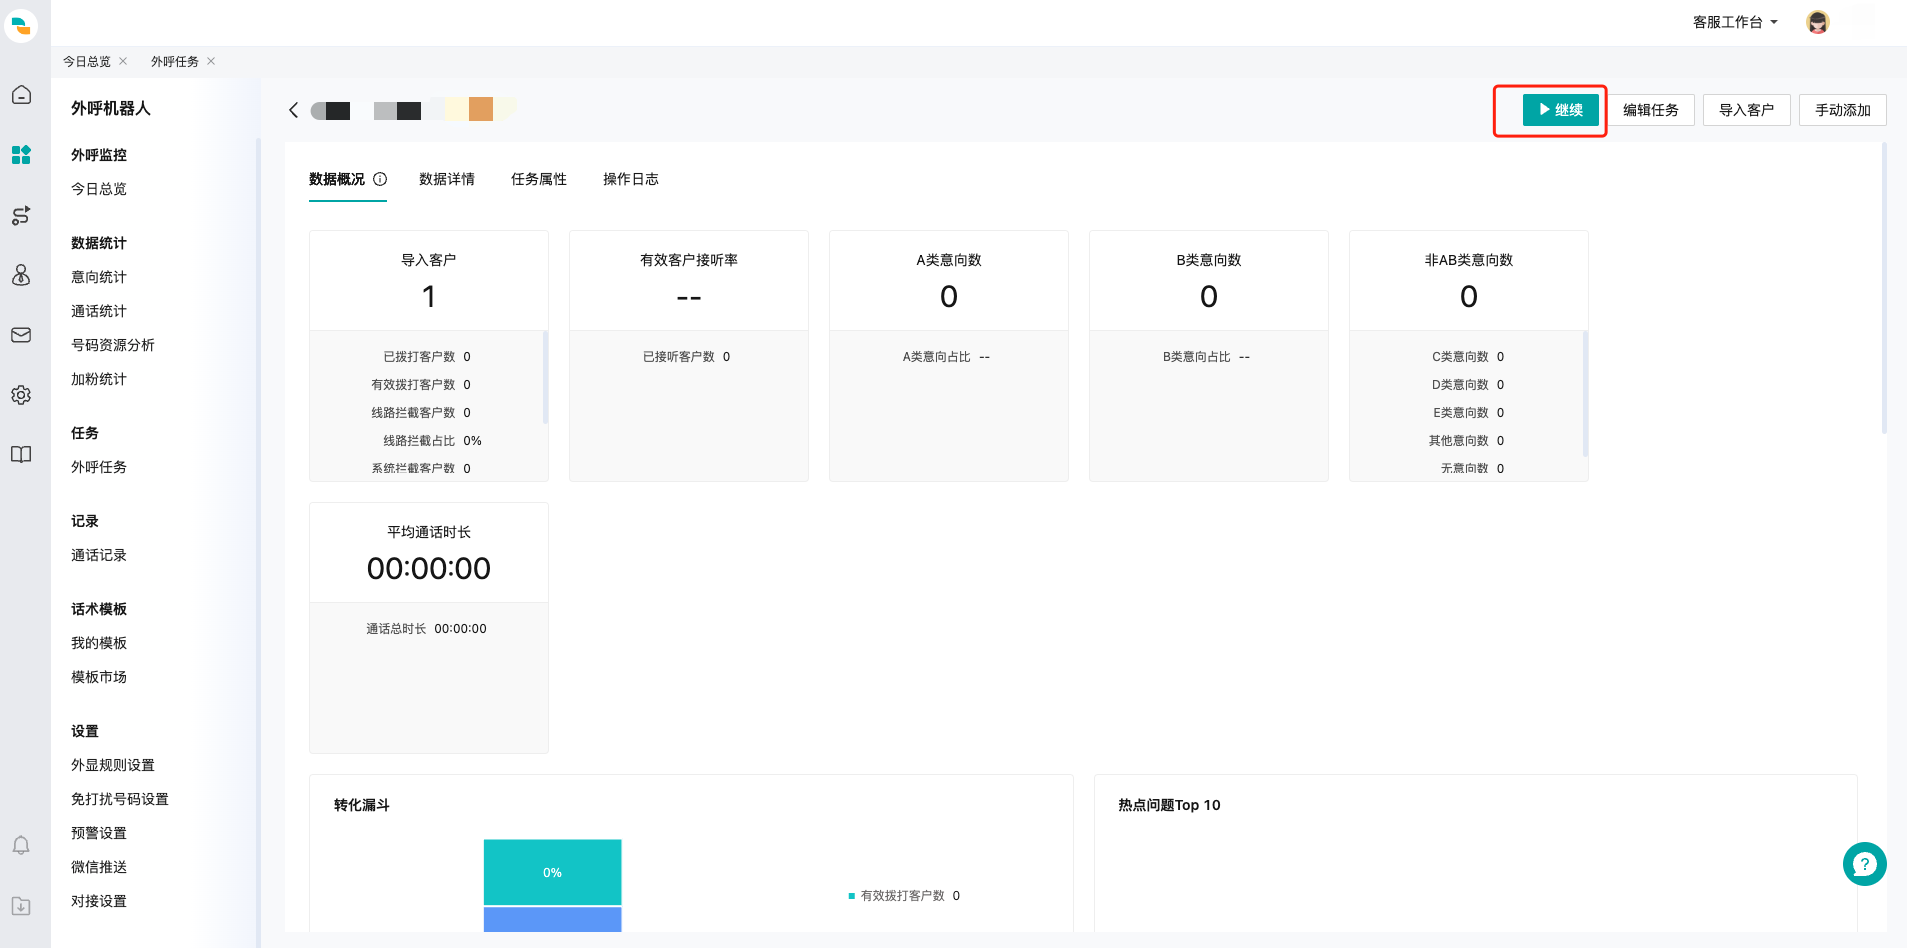
Task: Open the user contacts icon in rail
Action: pos(21,275)
